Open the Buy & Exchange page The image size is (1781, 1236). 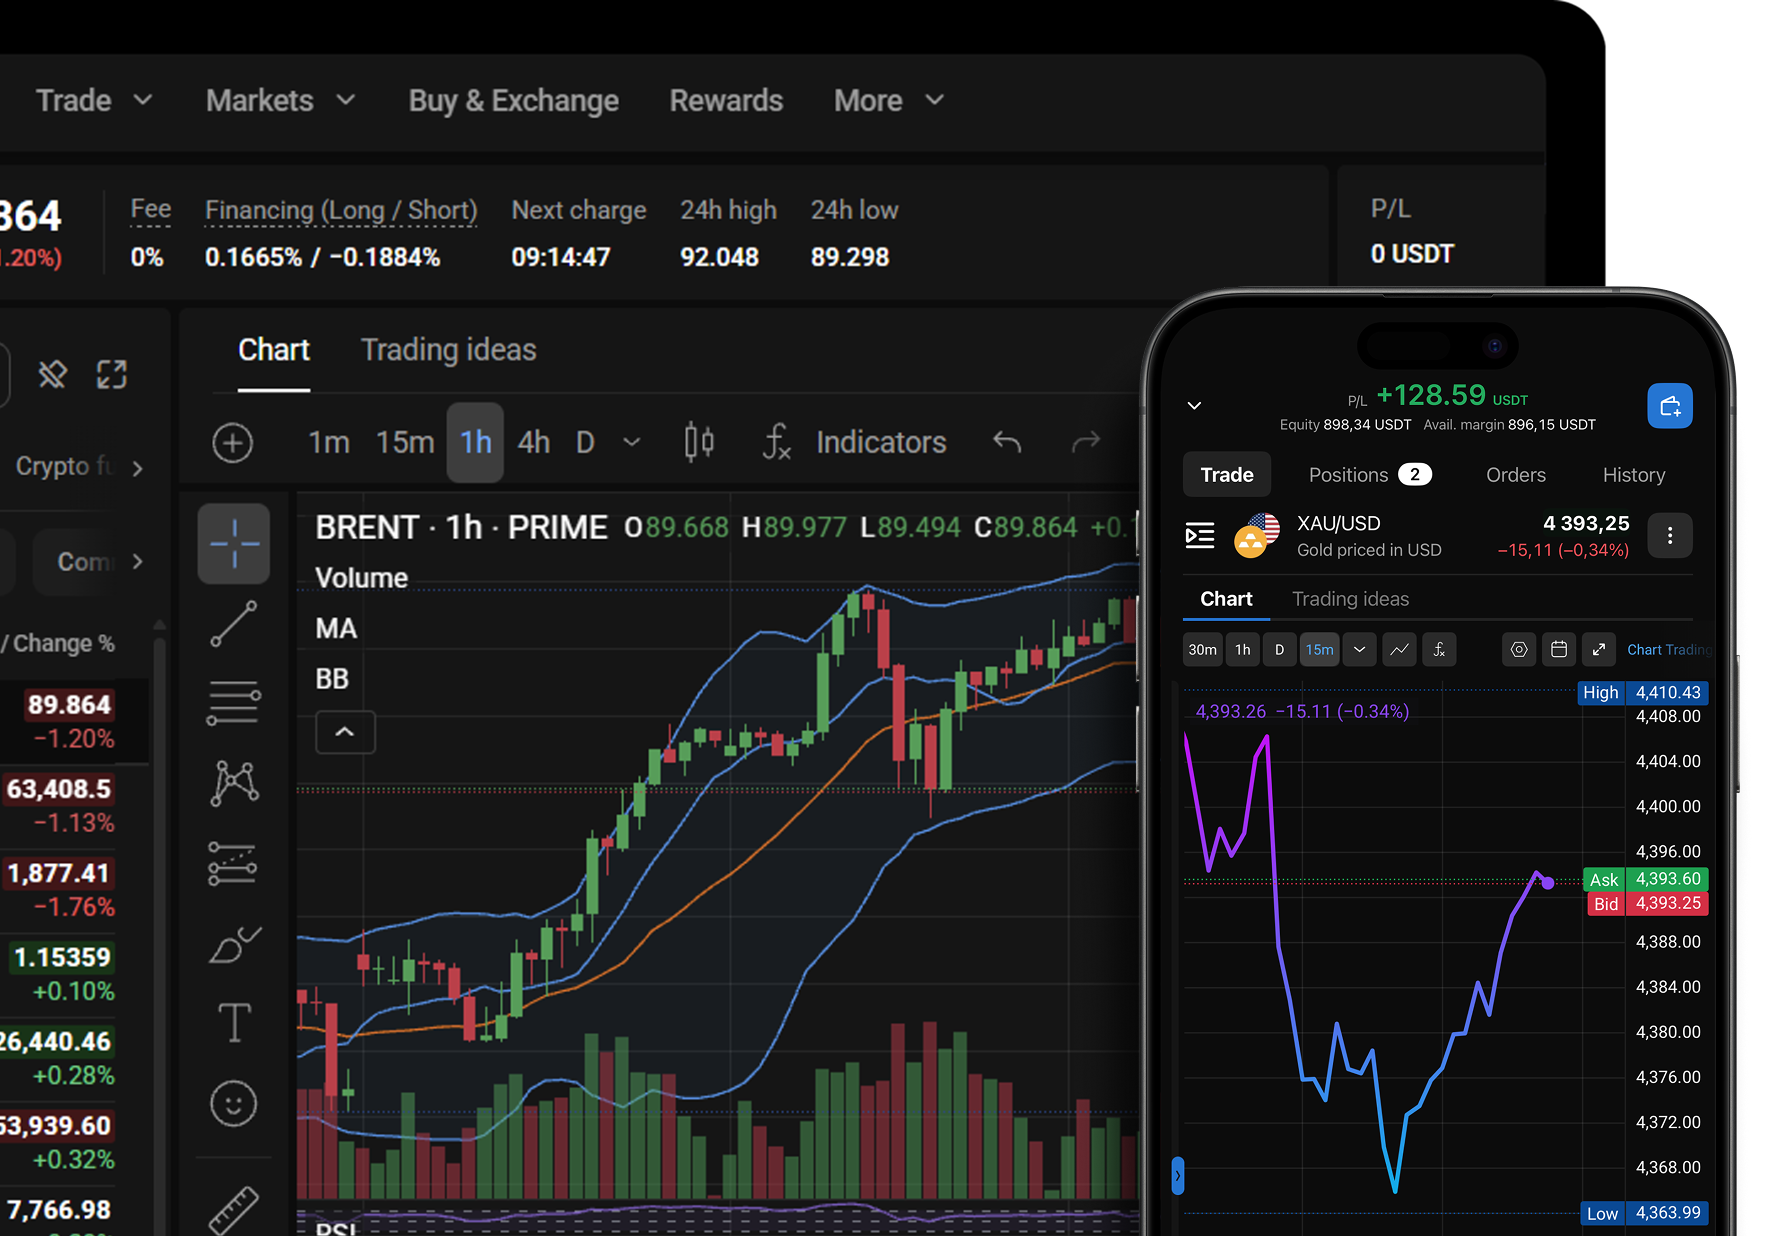click(514, 100)
